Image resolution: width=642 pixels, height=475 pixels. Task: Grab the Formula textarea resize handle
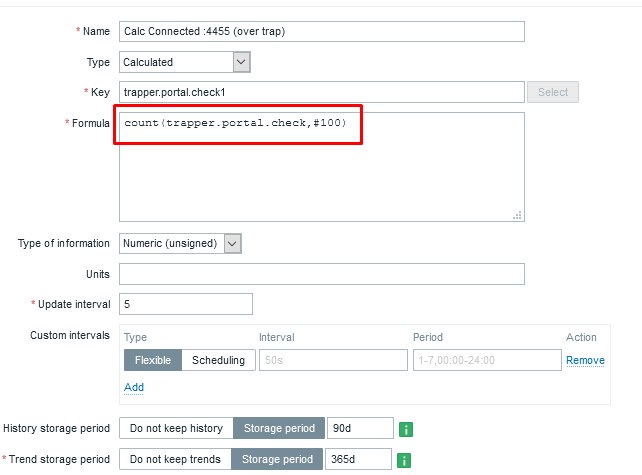point(518,215)
